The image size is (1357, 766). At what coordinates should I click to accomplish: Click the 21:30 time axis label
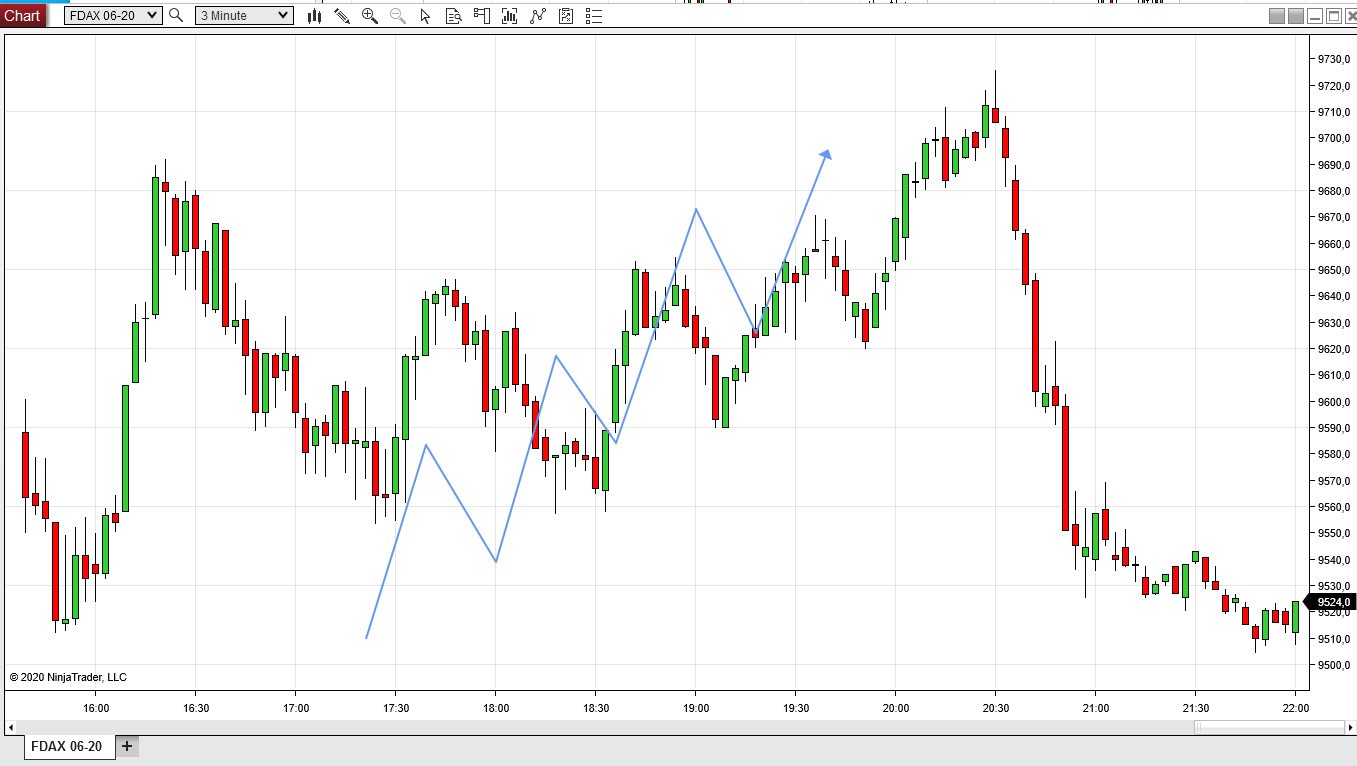pyautogui.click(x=1195, y=708)
